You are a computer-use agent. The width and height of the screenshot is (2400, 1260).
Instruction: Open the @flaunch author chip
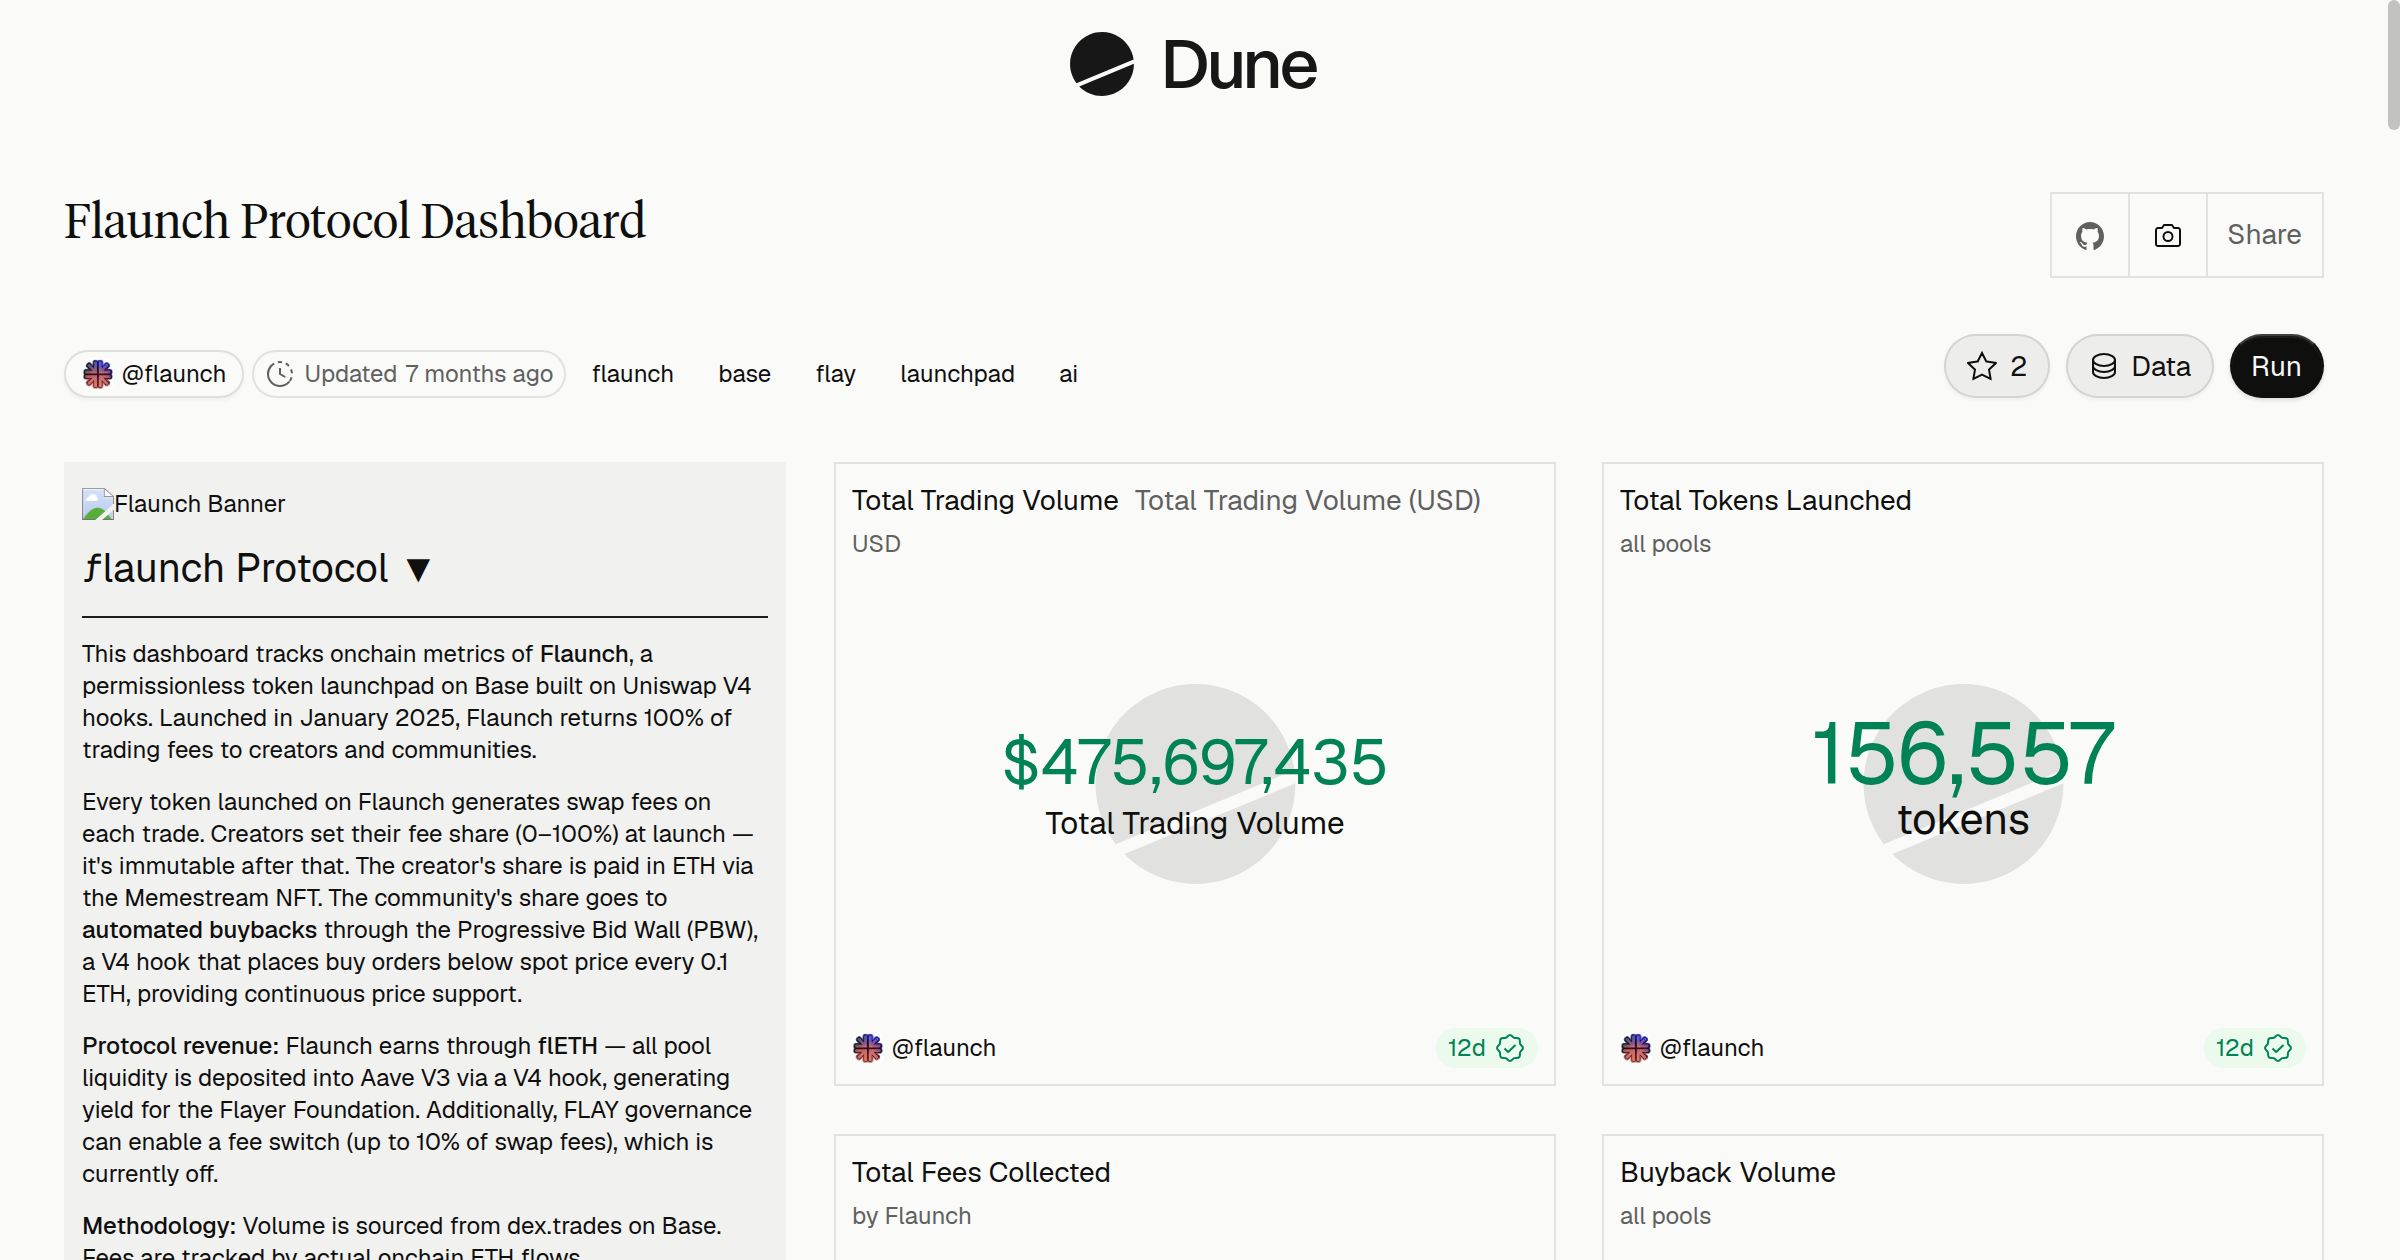point(154,374)
